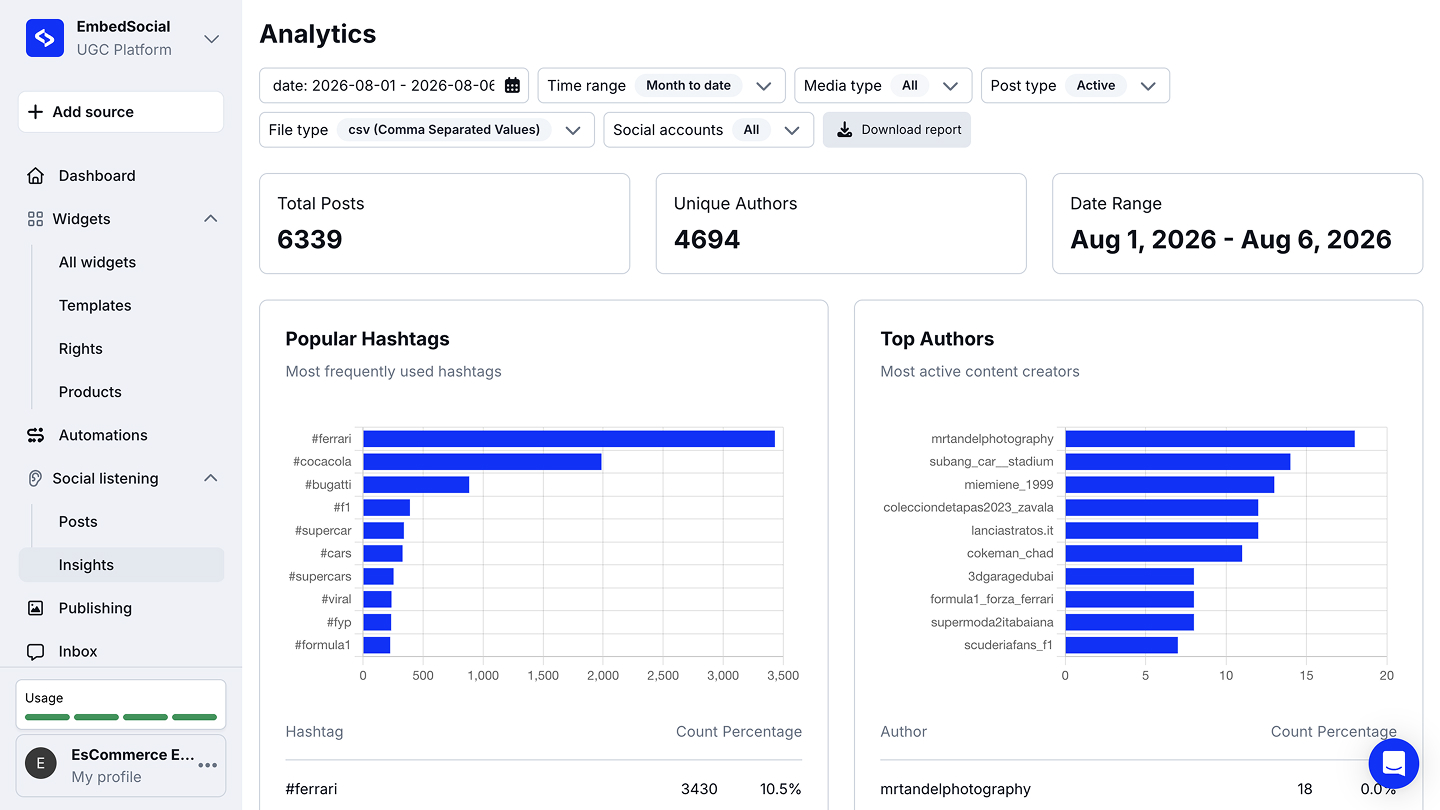Open the workspace switcher chevron beside EmbedSocial

pos(211,39)
